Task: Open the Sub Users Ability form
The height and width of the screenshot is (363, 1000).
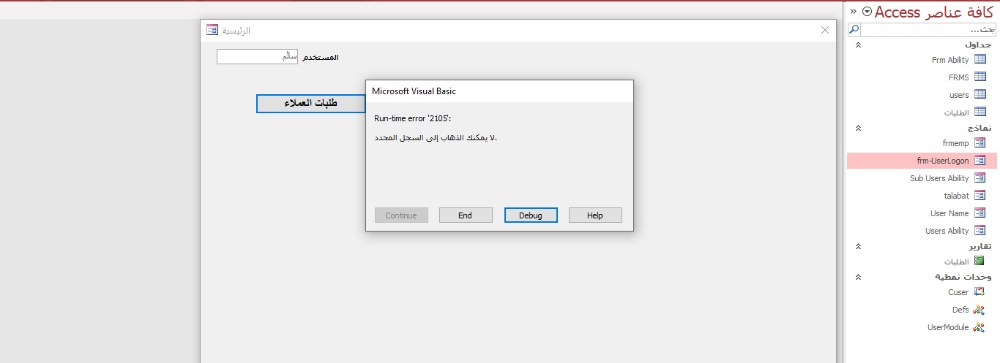Action: click(948, 178)
